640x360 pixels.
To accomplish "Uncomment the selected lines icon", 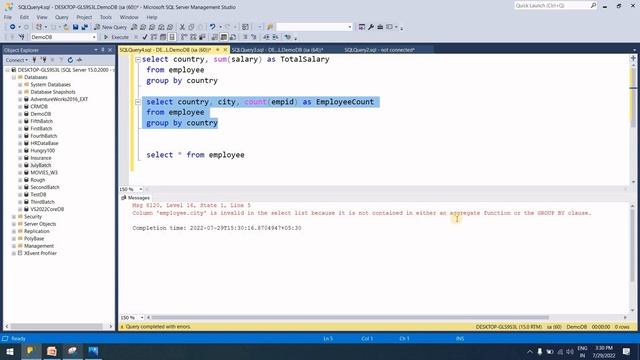I will click(x=253, y=37).
